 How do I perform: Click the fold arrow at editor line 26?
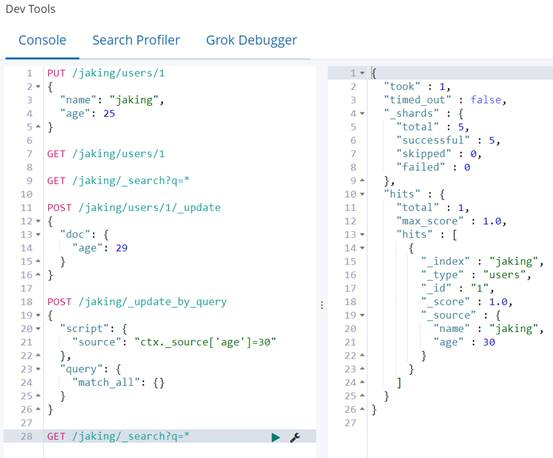click(38, 409)
